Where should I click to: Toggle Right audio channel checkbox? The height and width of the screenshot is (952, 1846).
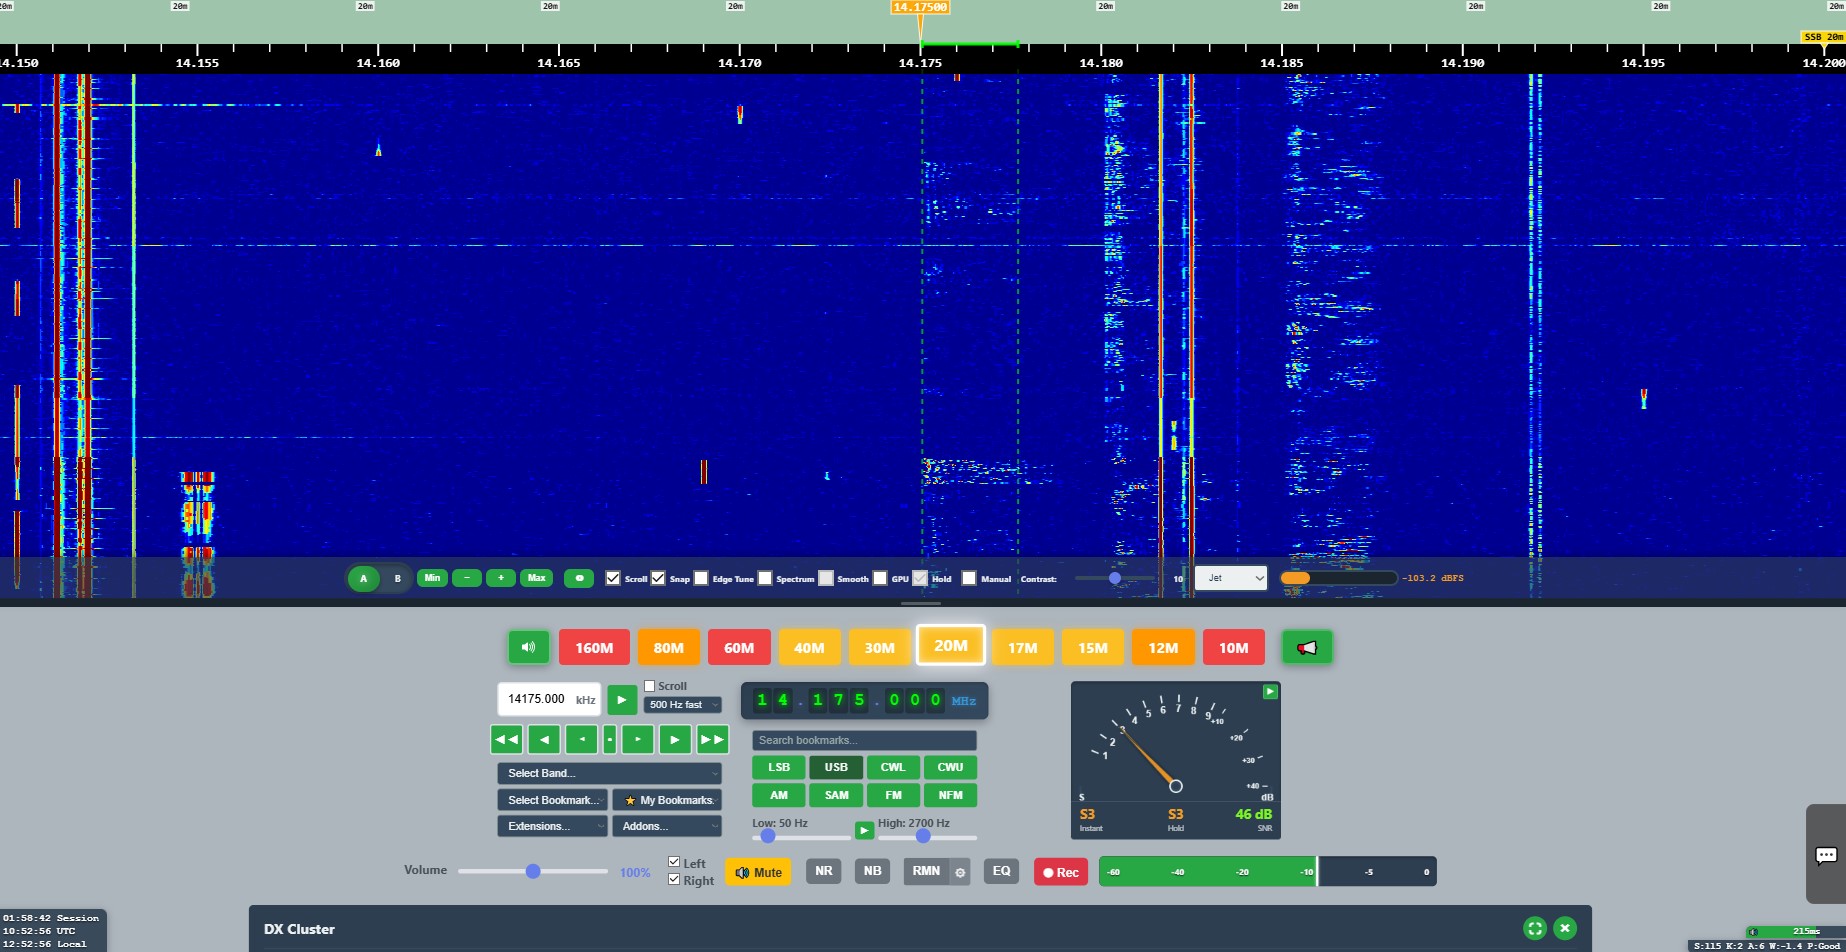coord(674,879)
